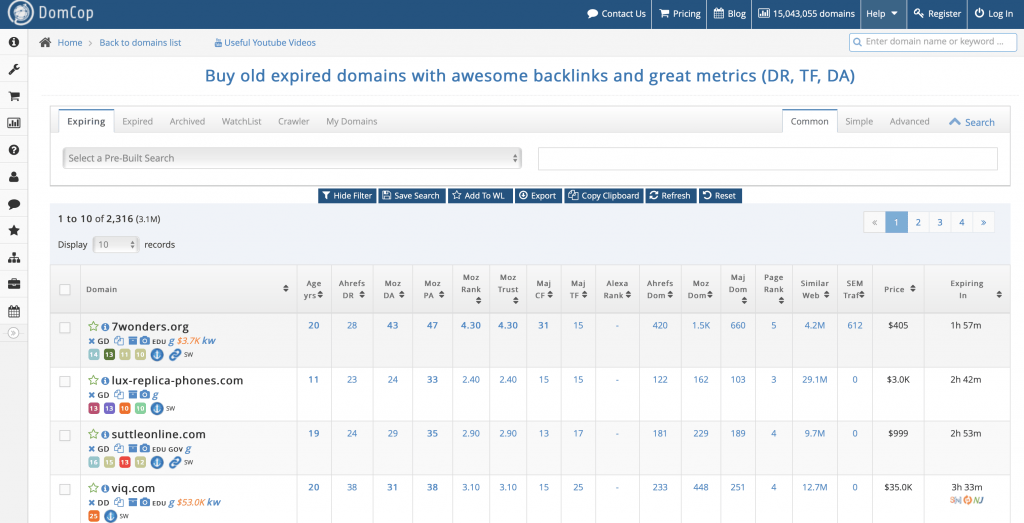This screenshot has width=1024, height=523.
Task: Star 7wonders.org to add to watchlist
Action: tap(93, 326)
